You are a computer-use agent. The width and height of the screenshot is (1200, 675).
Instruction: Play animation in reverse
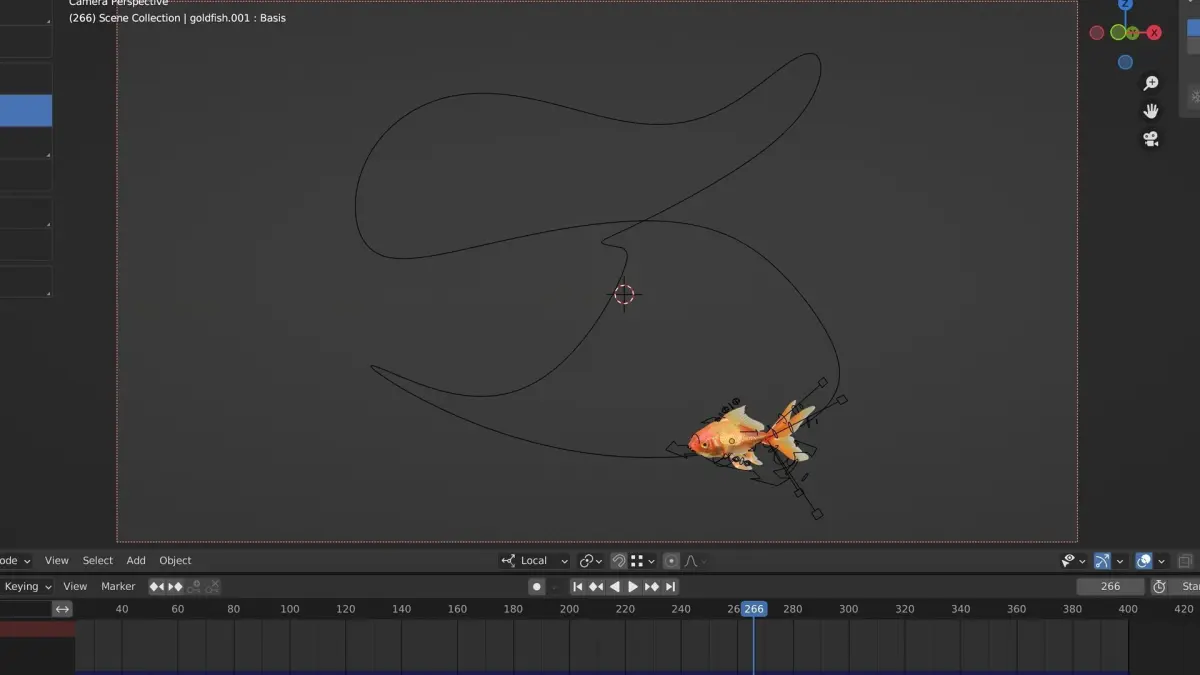[615, 587]
